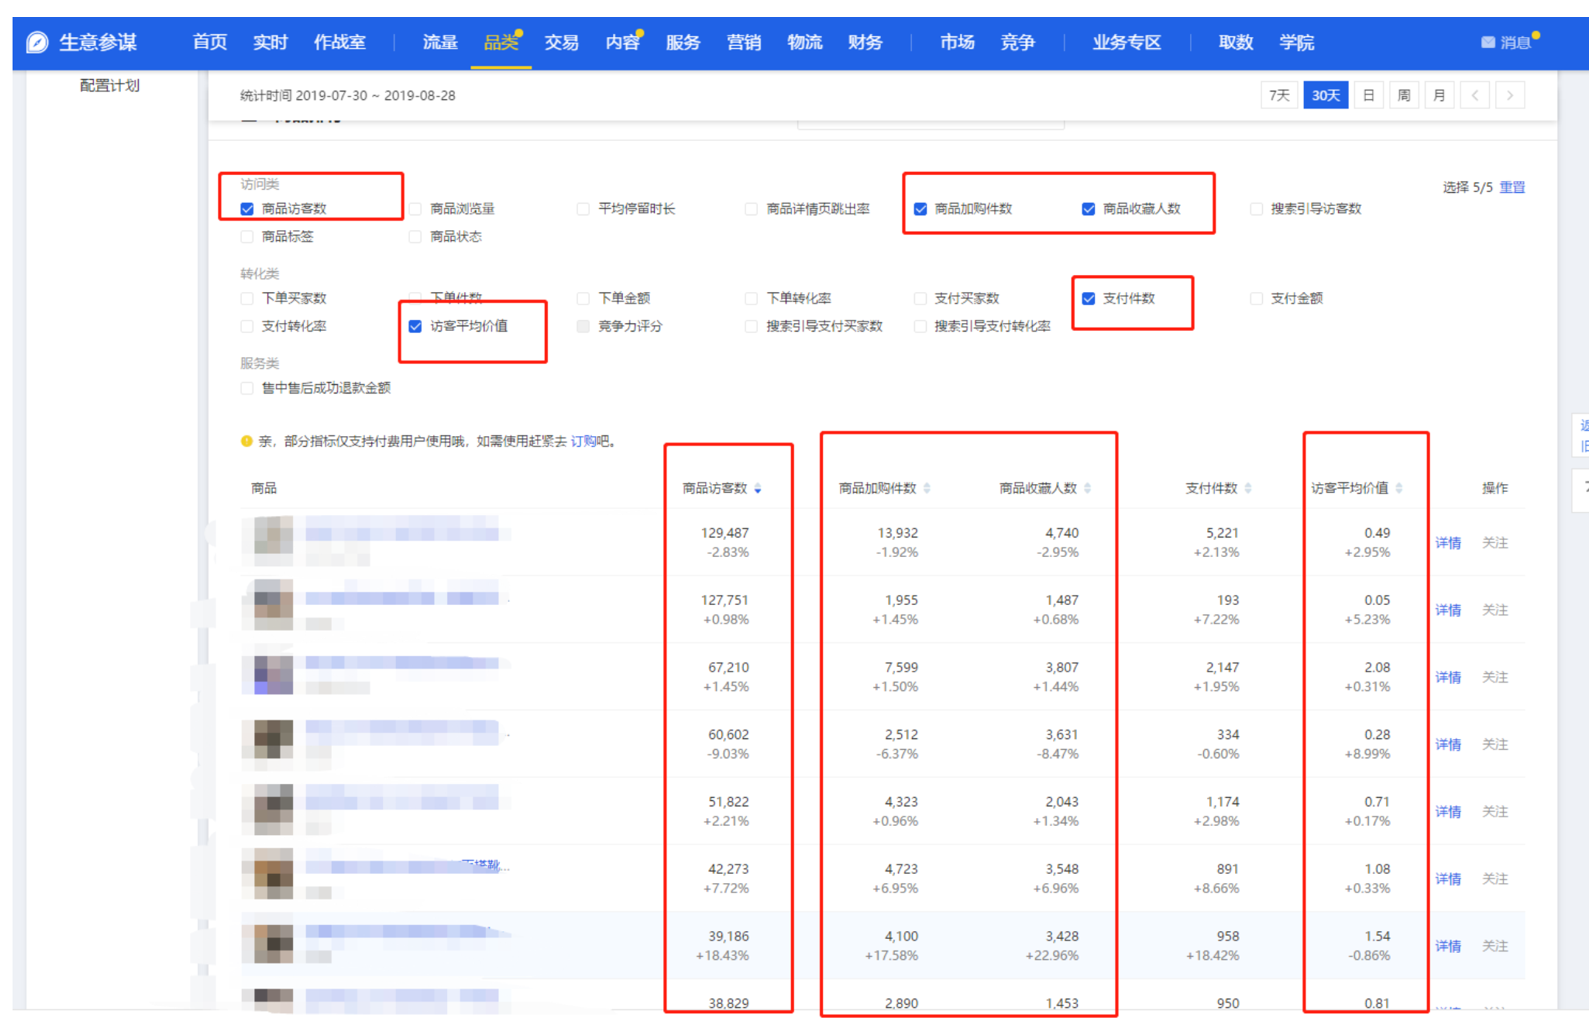Open product thumbnail with 129,487 visitors
The image size is (1596, 1021).
[273, 542]
